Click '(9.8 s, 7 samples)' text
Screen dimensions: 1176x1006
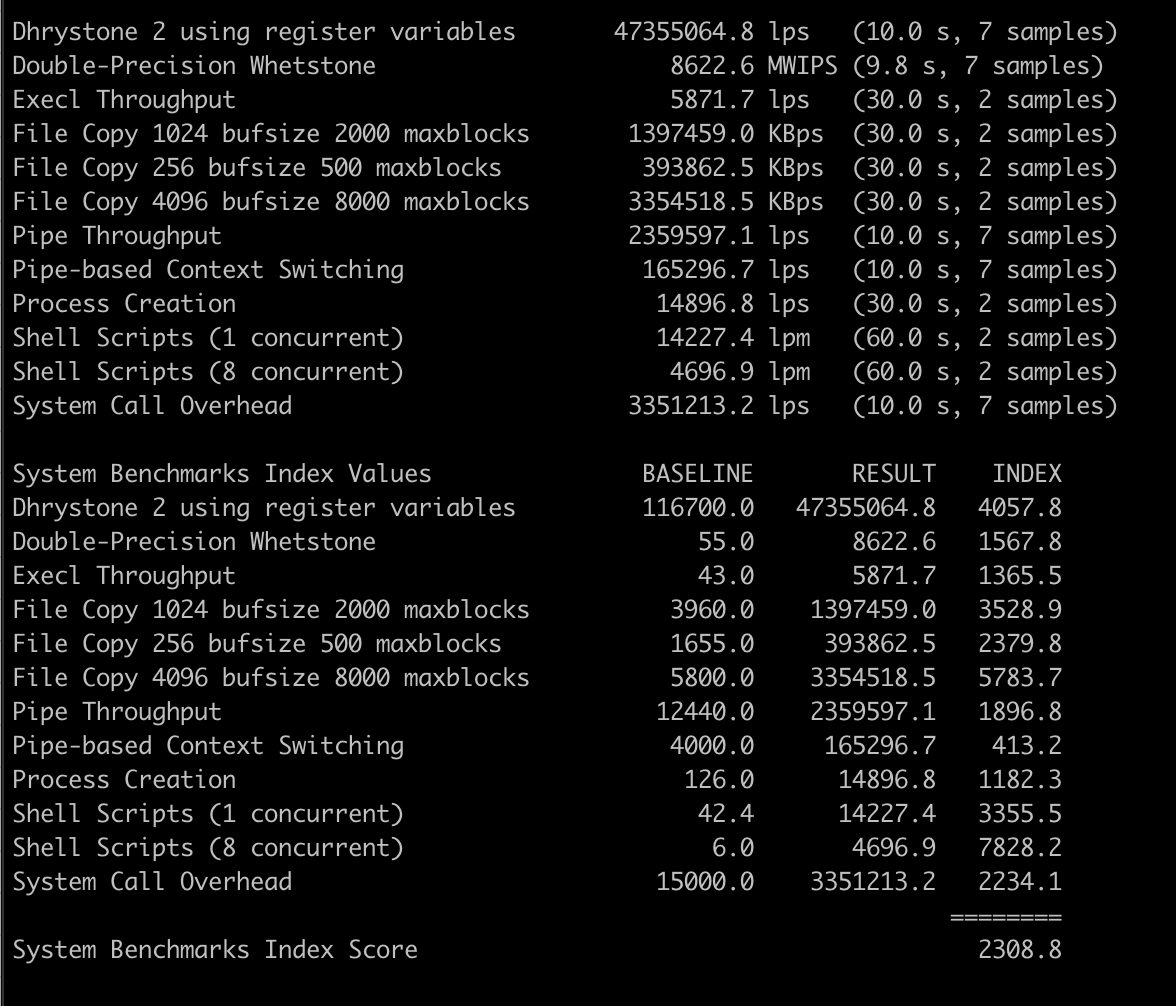pos(978,66)
